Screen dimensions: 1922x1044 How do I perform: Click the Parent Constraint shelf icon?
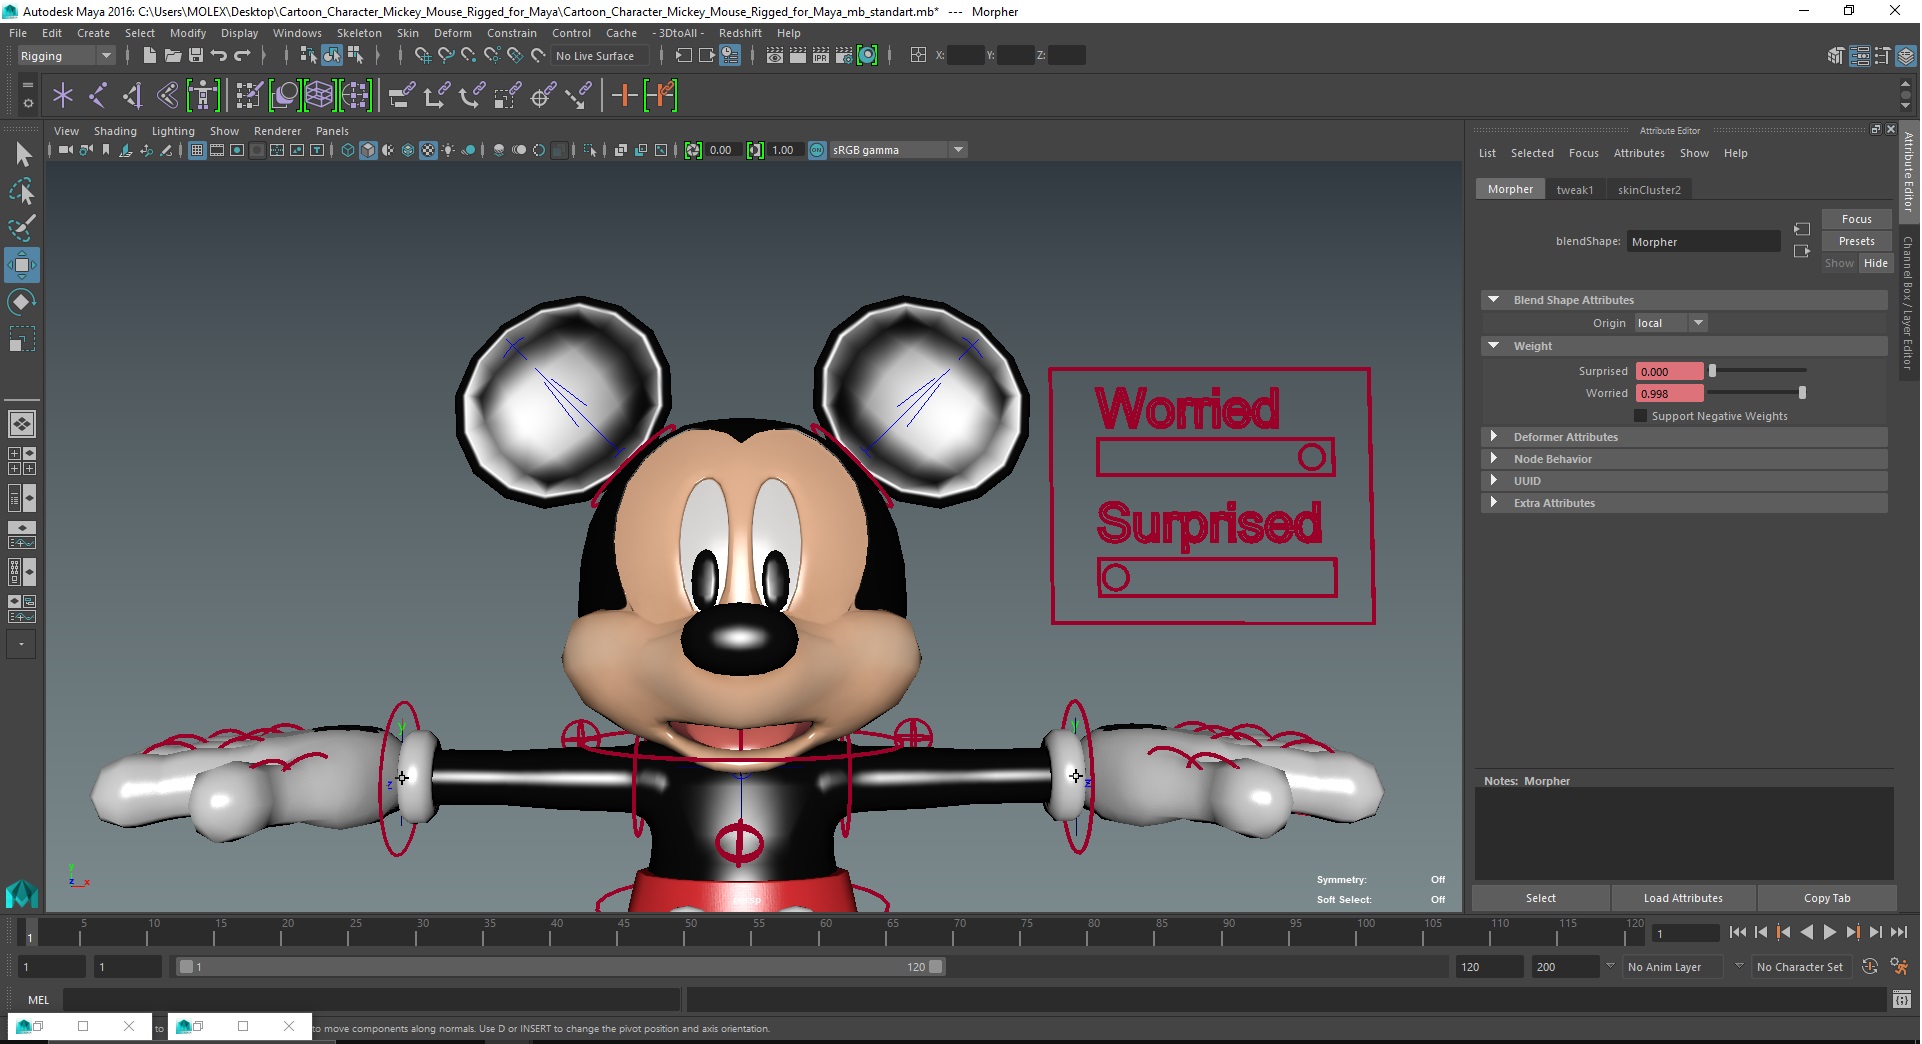tap(401, 96)
